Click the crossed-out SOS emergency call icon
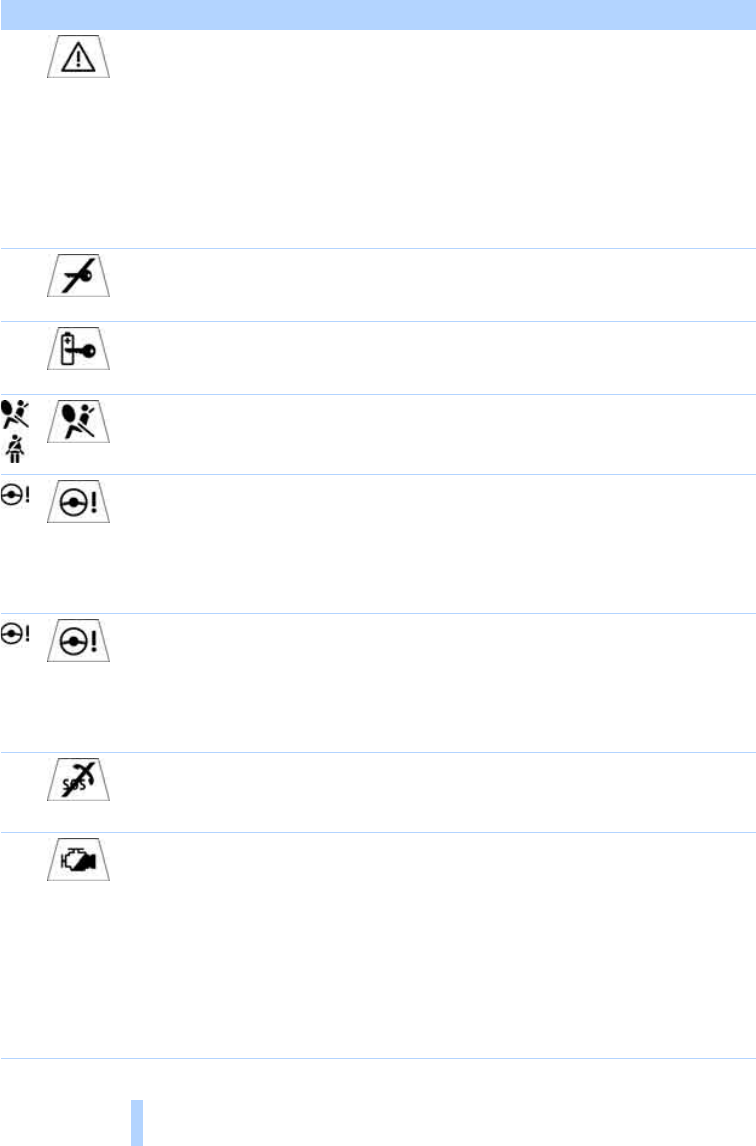This screenshot has width=756, height=1146. coord(78,779)
